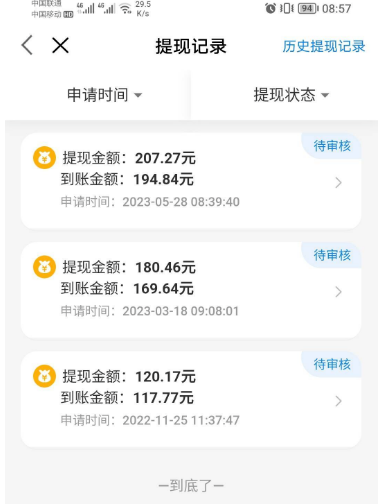Screen dimensions: 381x504
Task: Expand the 申请时间 filter dropdown
Action: [104, 95]
